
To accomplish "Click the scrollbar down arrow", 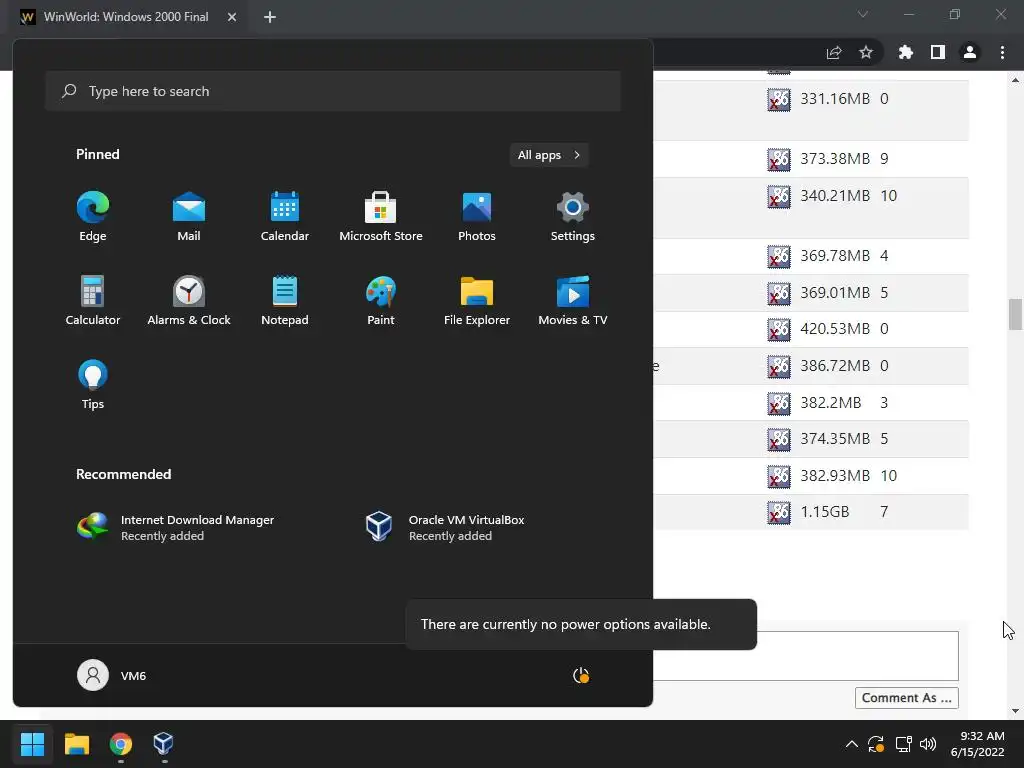I will point(1015,711).
